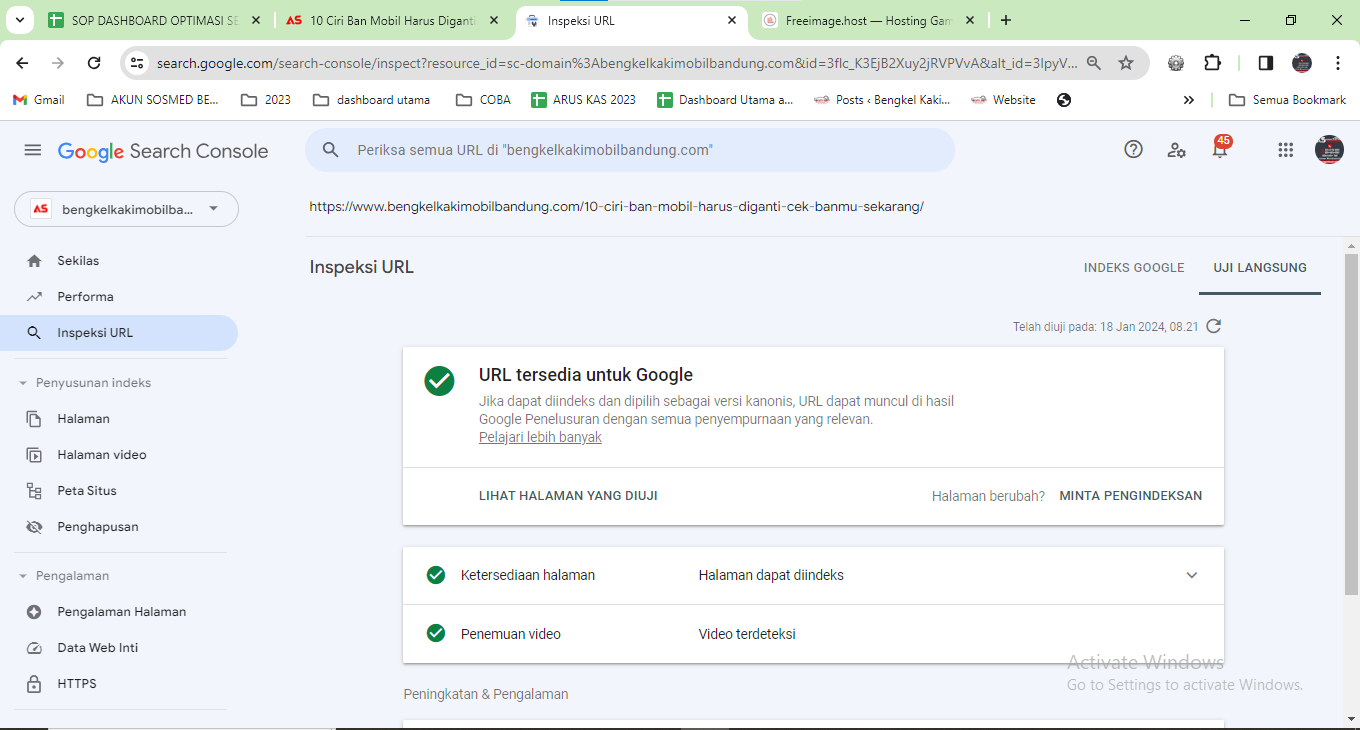1360x730 pixels.
Task: Click LIHAT HALAMAN YANG DIUJI
Action: [x=568, y=496]
